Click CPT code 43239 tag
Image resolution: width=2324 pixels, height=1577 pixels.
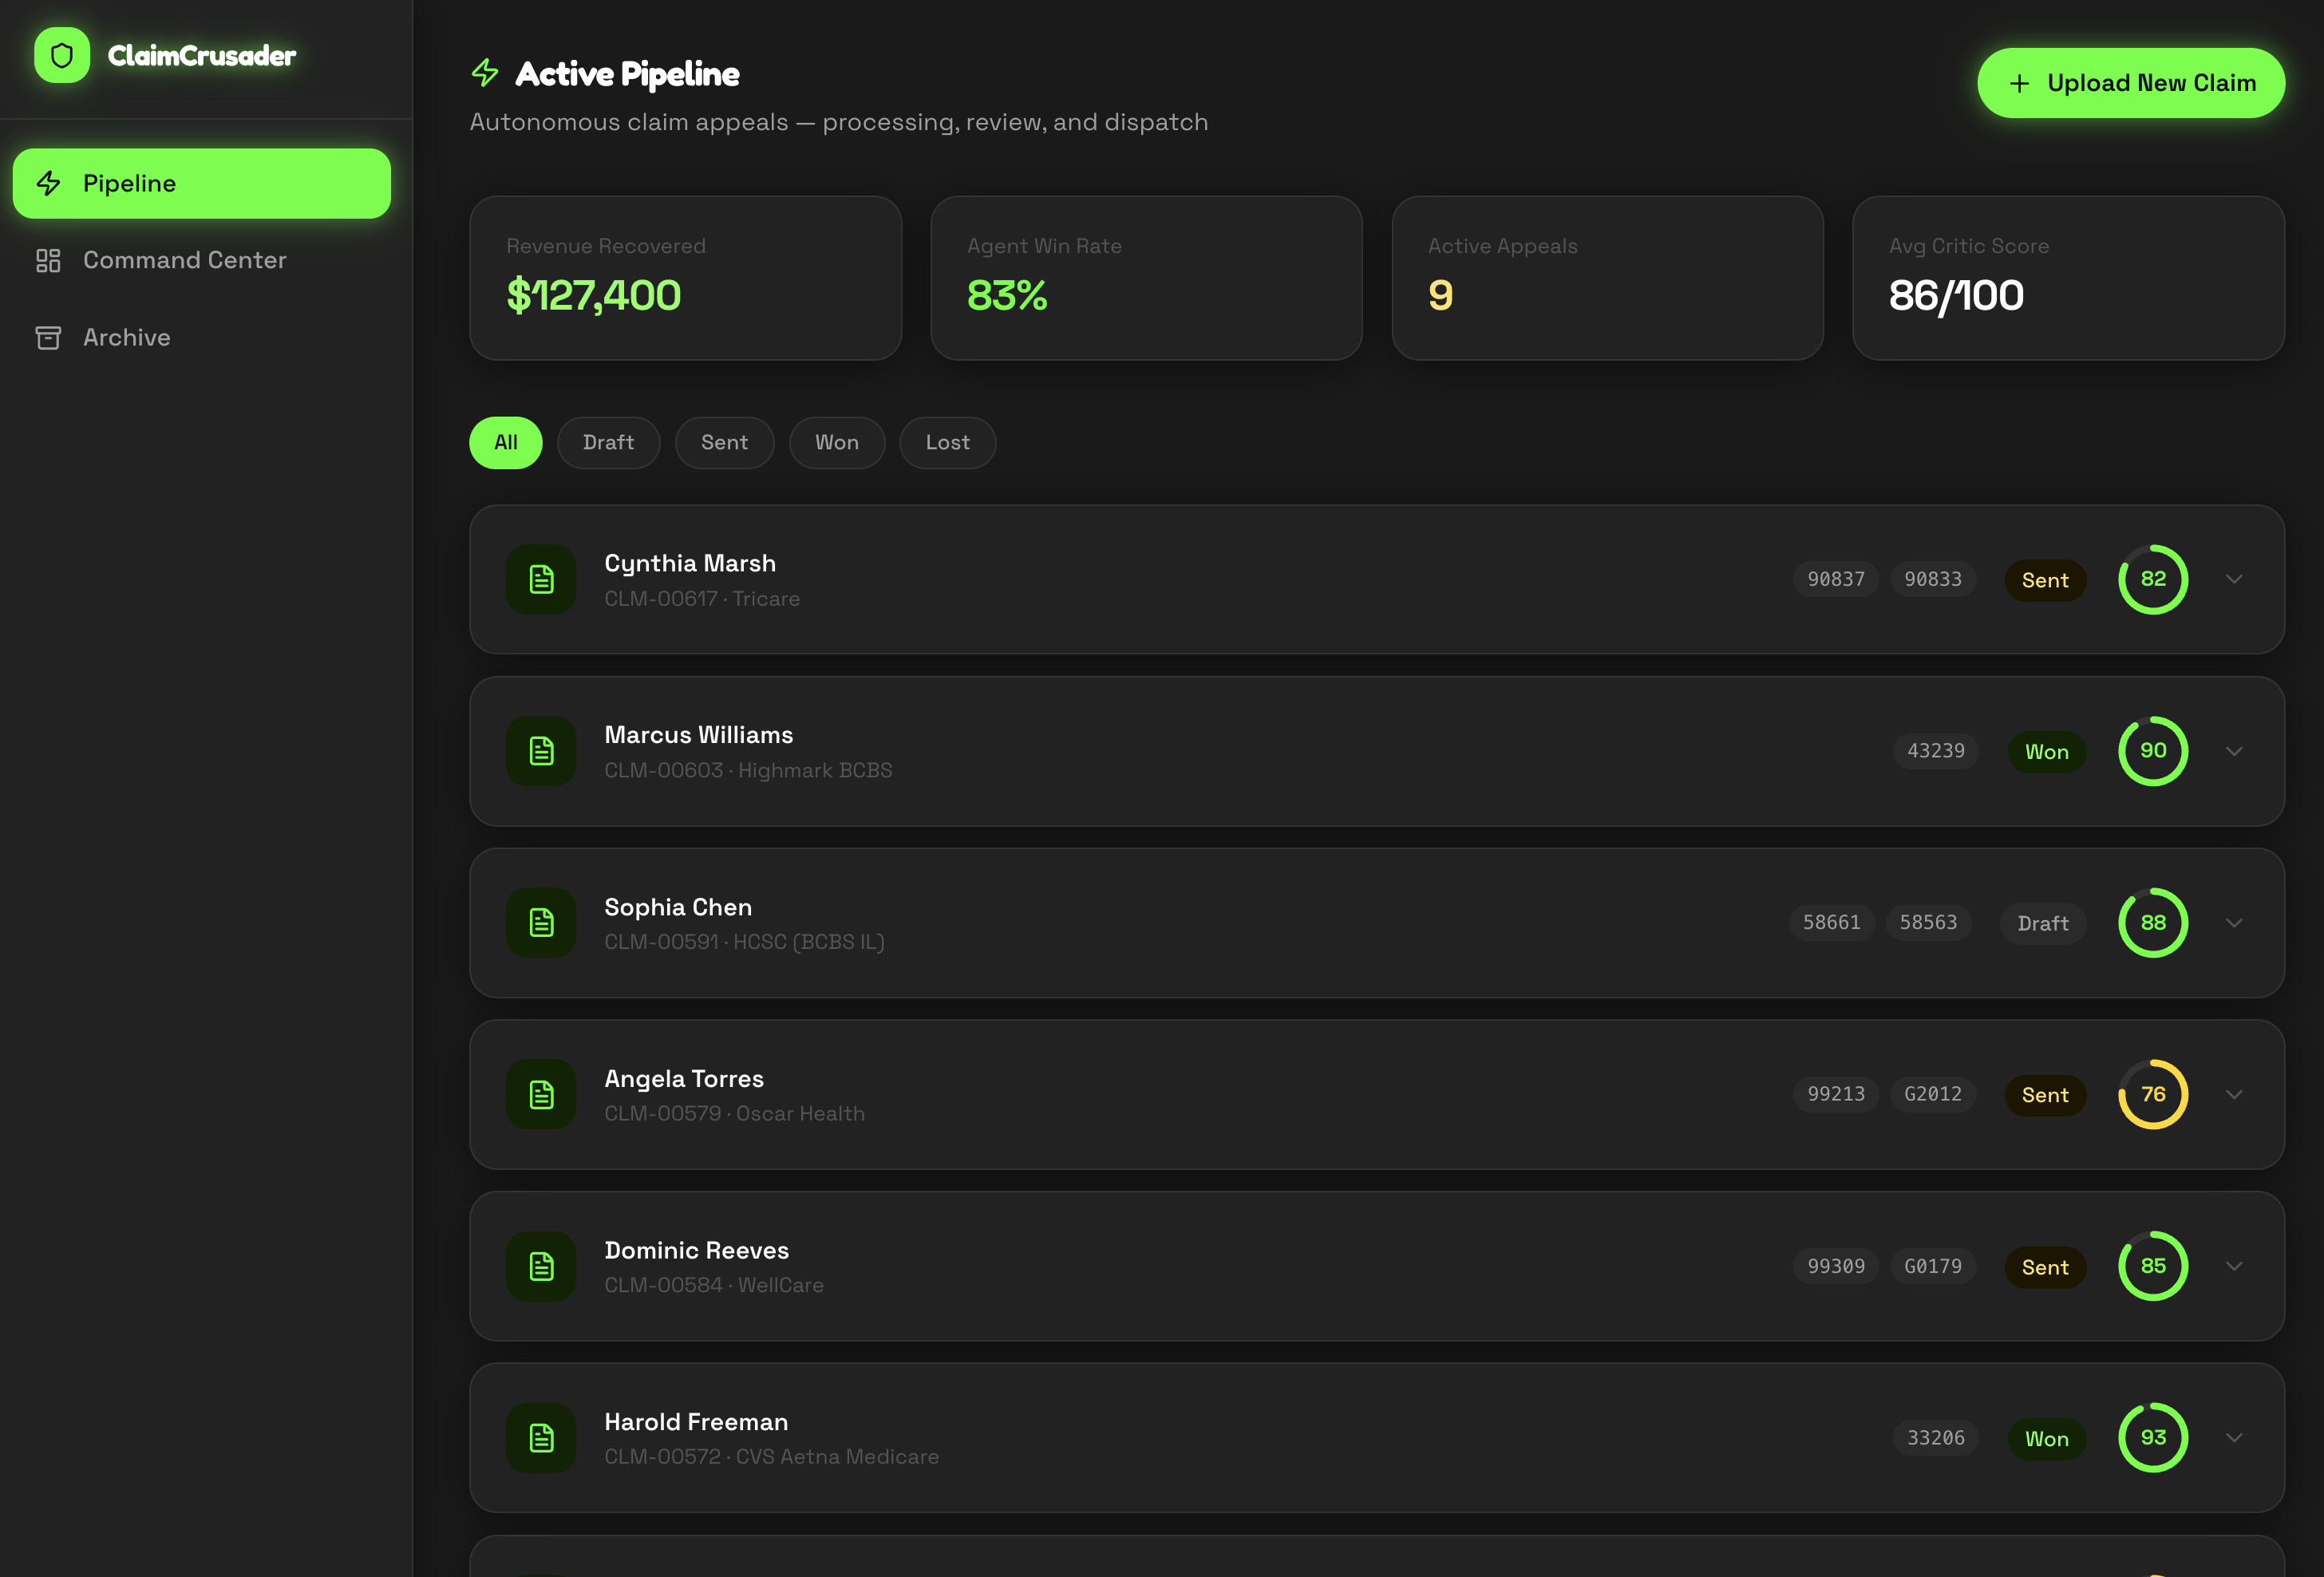tap(1935, 751)
